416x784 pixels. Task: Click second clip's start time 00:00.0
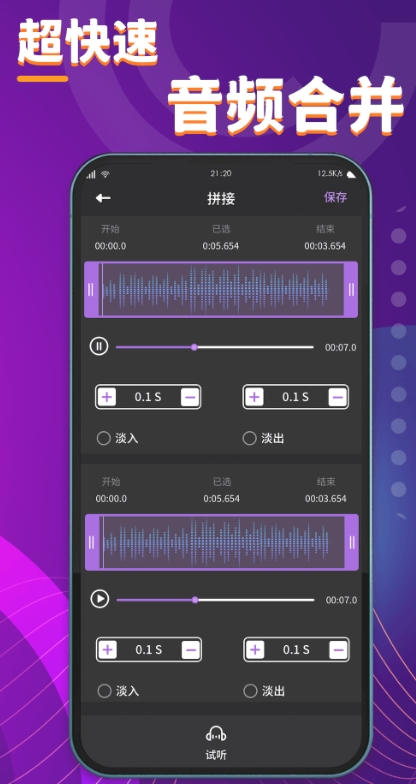pos(112,499)
